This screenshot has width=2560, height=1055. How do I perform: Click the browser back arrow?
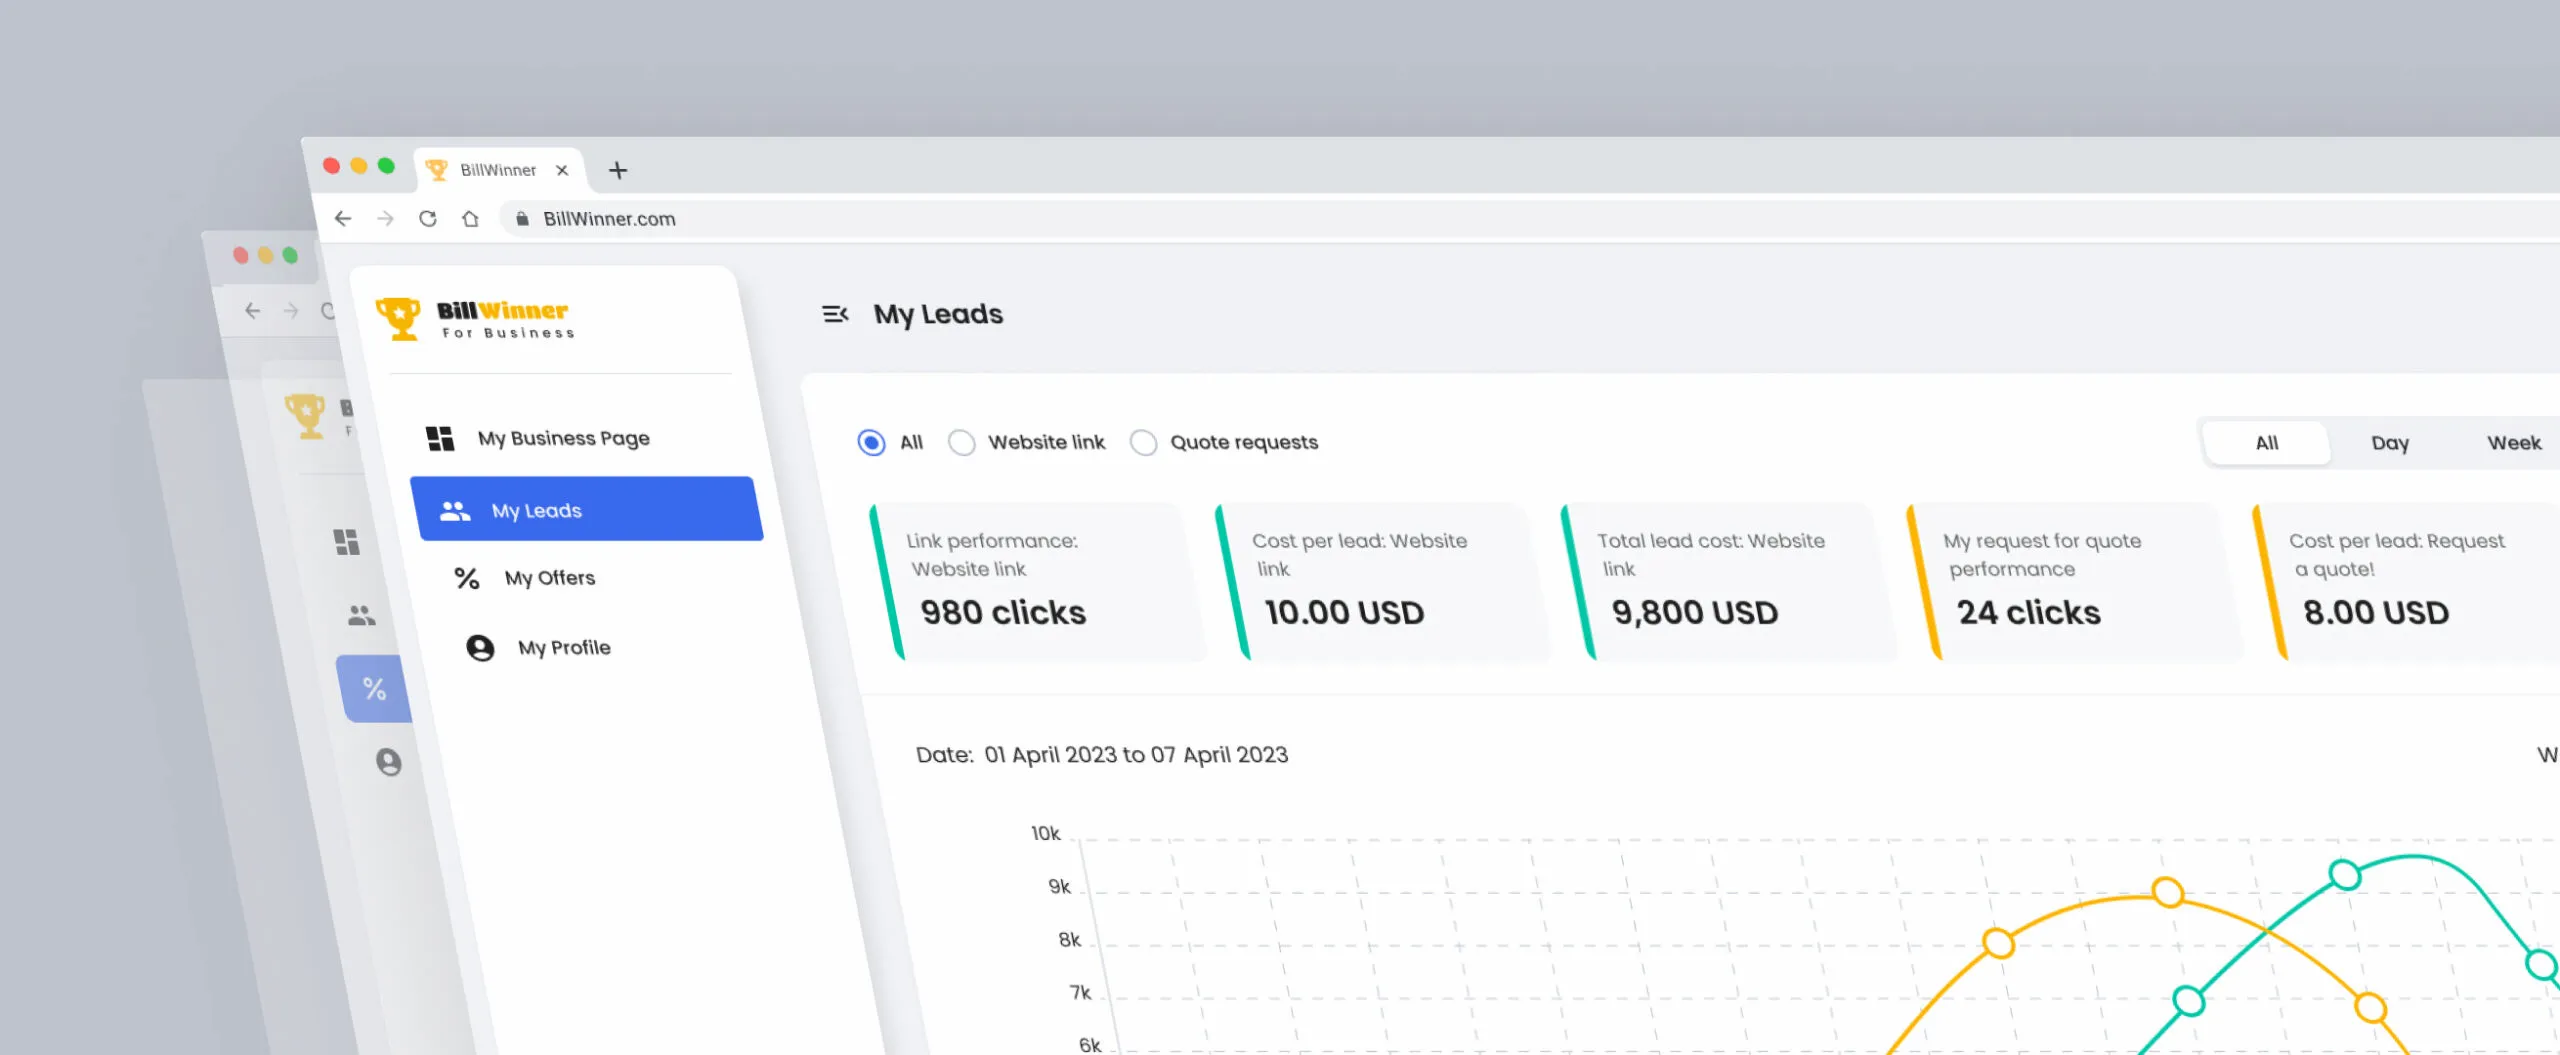coord(343,218)
